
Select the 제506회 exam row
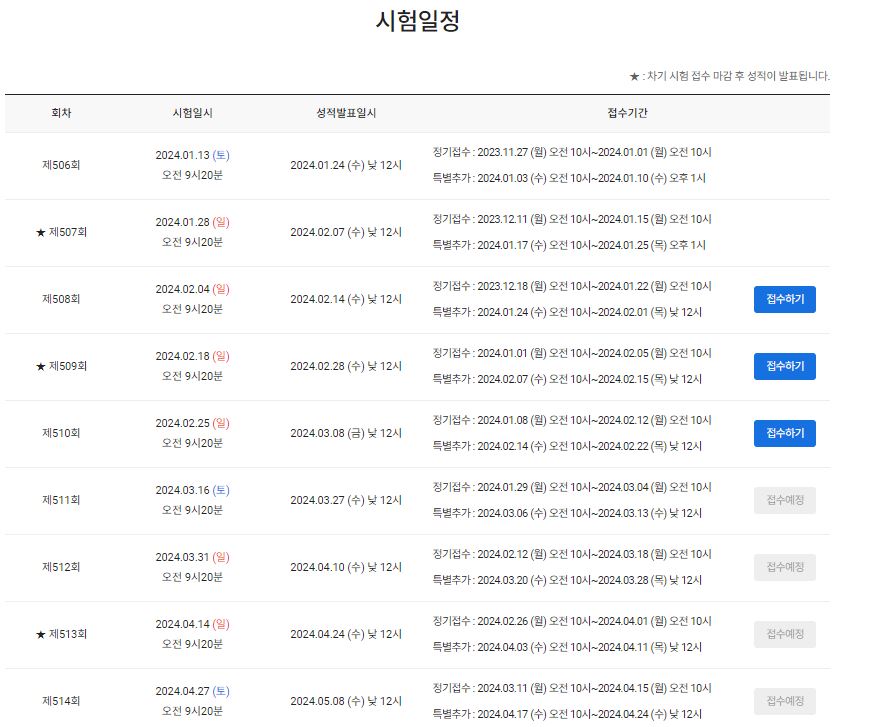click(65, 165)
